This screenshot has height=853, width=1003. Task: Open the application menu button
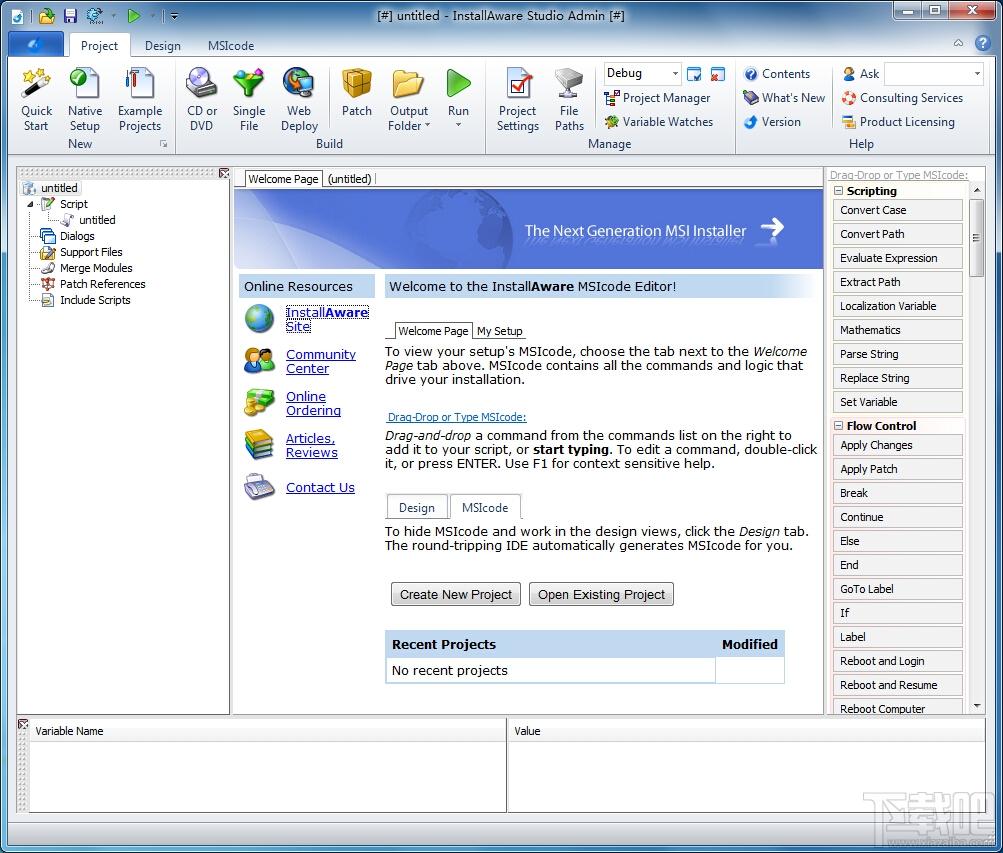point(35,44)
